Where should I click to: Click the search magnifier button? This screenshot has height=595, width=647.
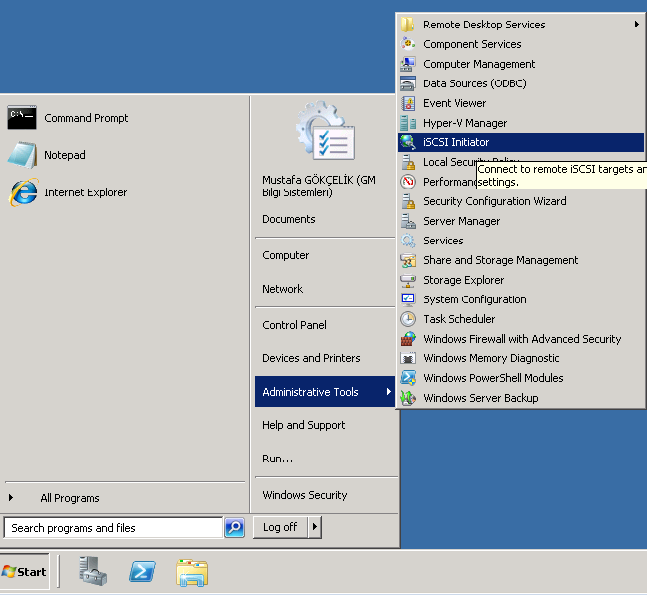pyautogui.click(x=234, y=527)
